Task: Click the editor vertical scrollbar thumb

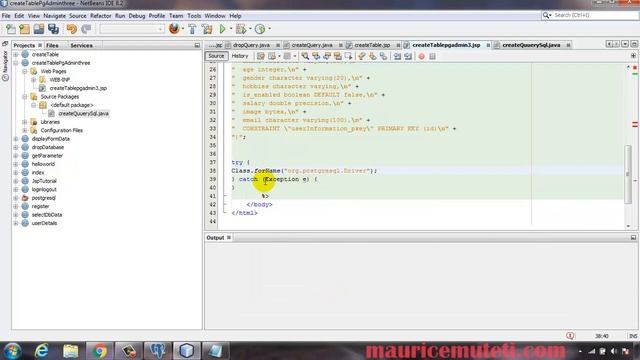Action: 628,174
